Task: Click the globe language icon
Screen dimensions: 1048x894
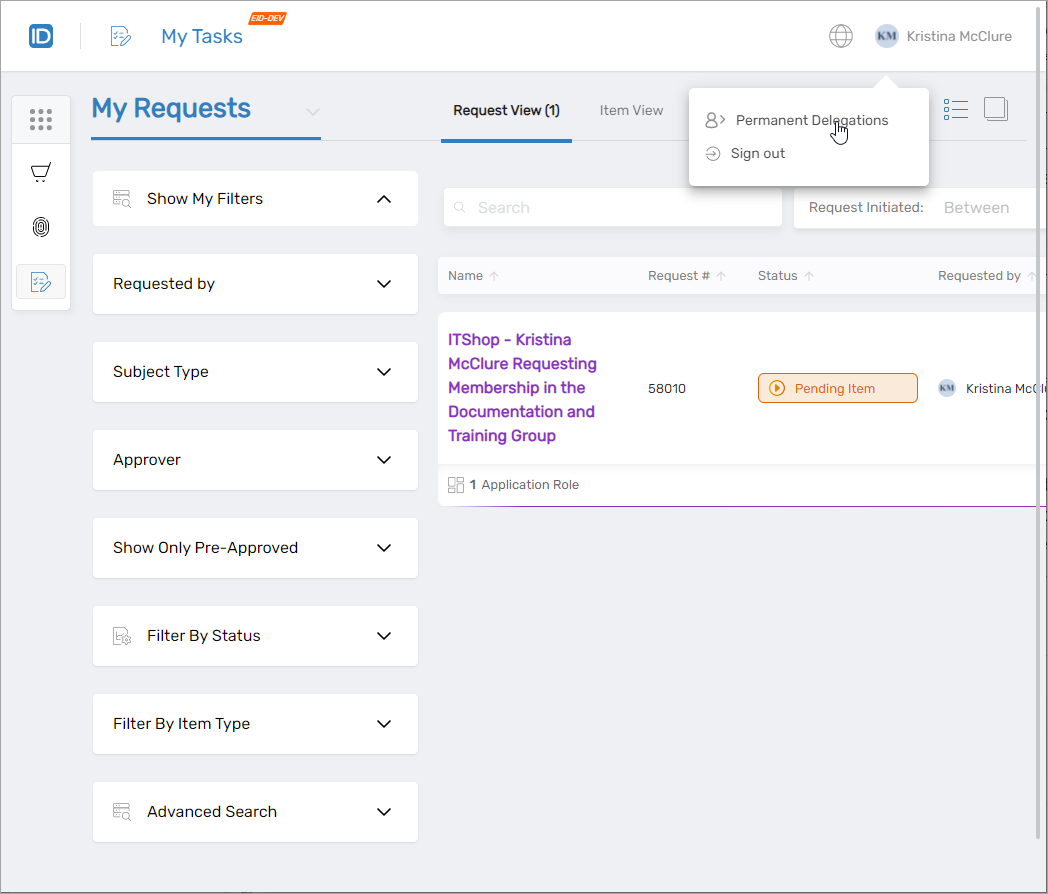Action: tap(841, 36)
